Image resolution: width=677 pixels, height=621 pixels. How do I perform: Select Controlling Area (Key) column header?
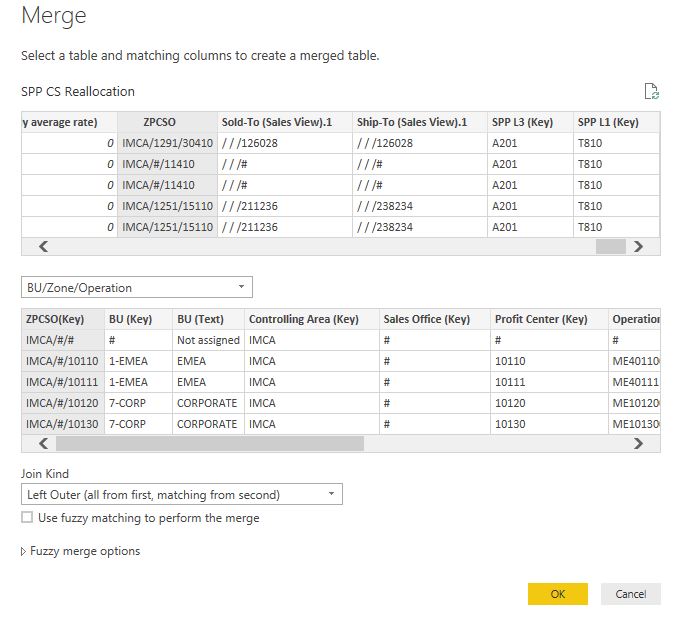point(312,319)
